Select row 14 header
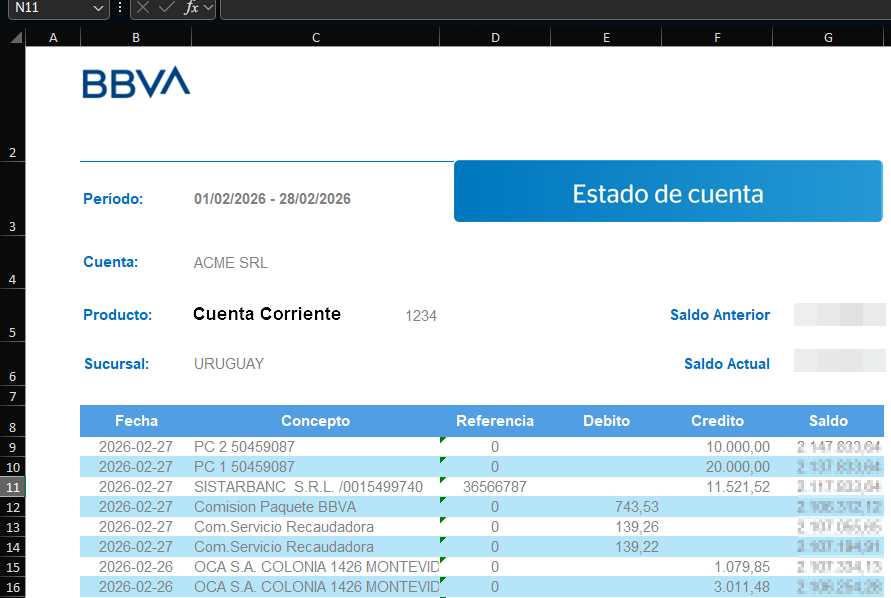 13,546
